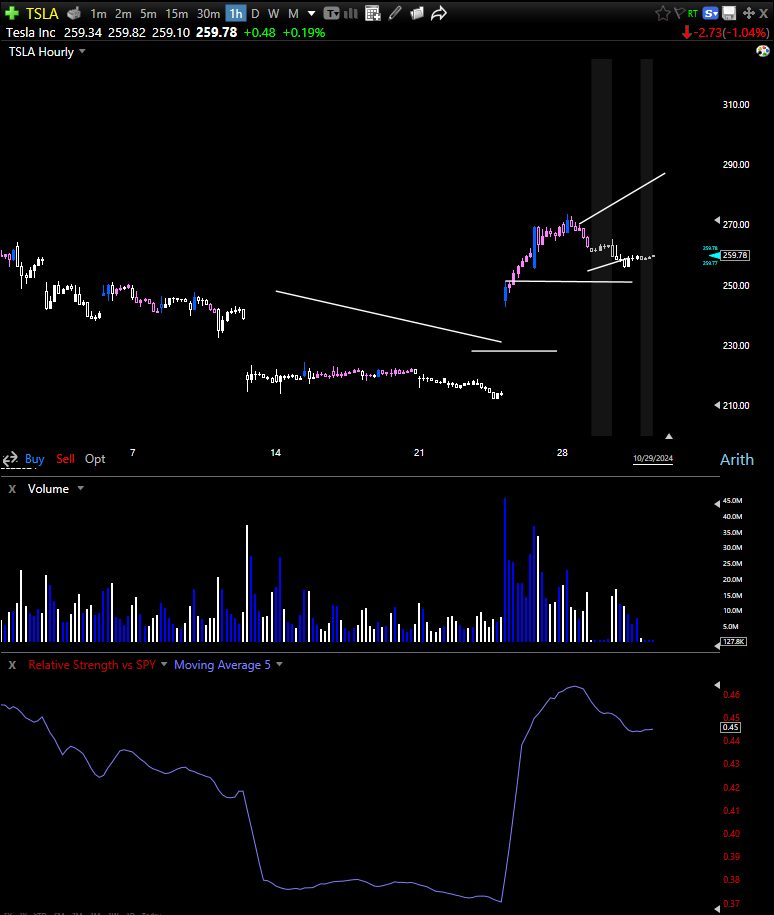The height and width of the screenshot is (915, 774).
Task: Open the color palette icon
Action: tap(763, 51)
